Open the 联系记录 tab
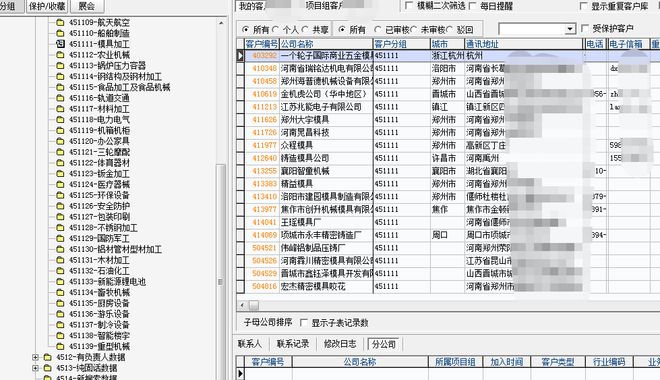 pos(293,344)
